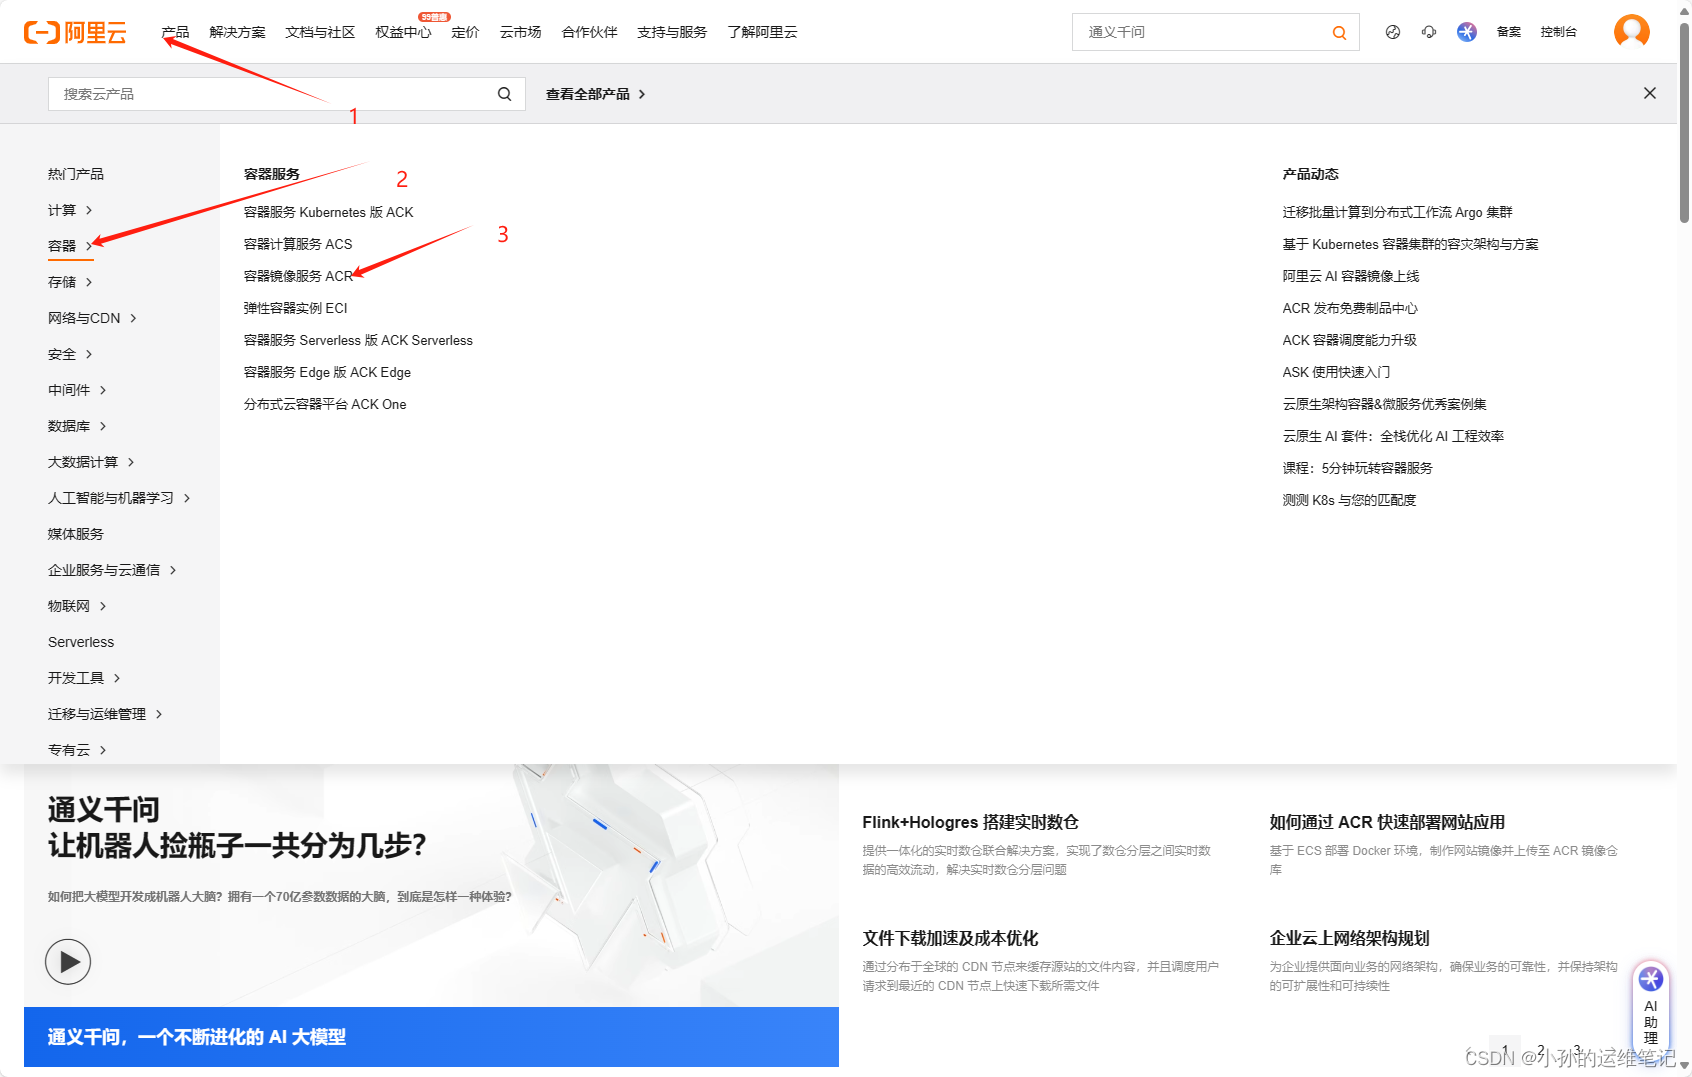Open the 解决方案 menu
This screenshot has width=1692, height=1077.
[x=237, y=32]
